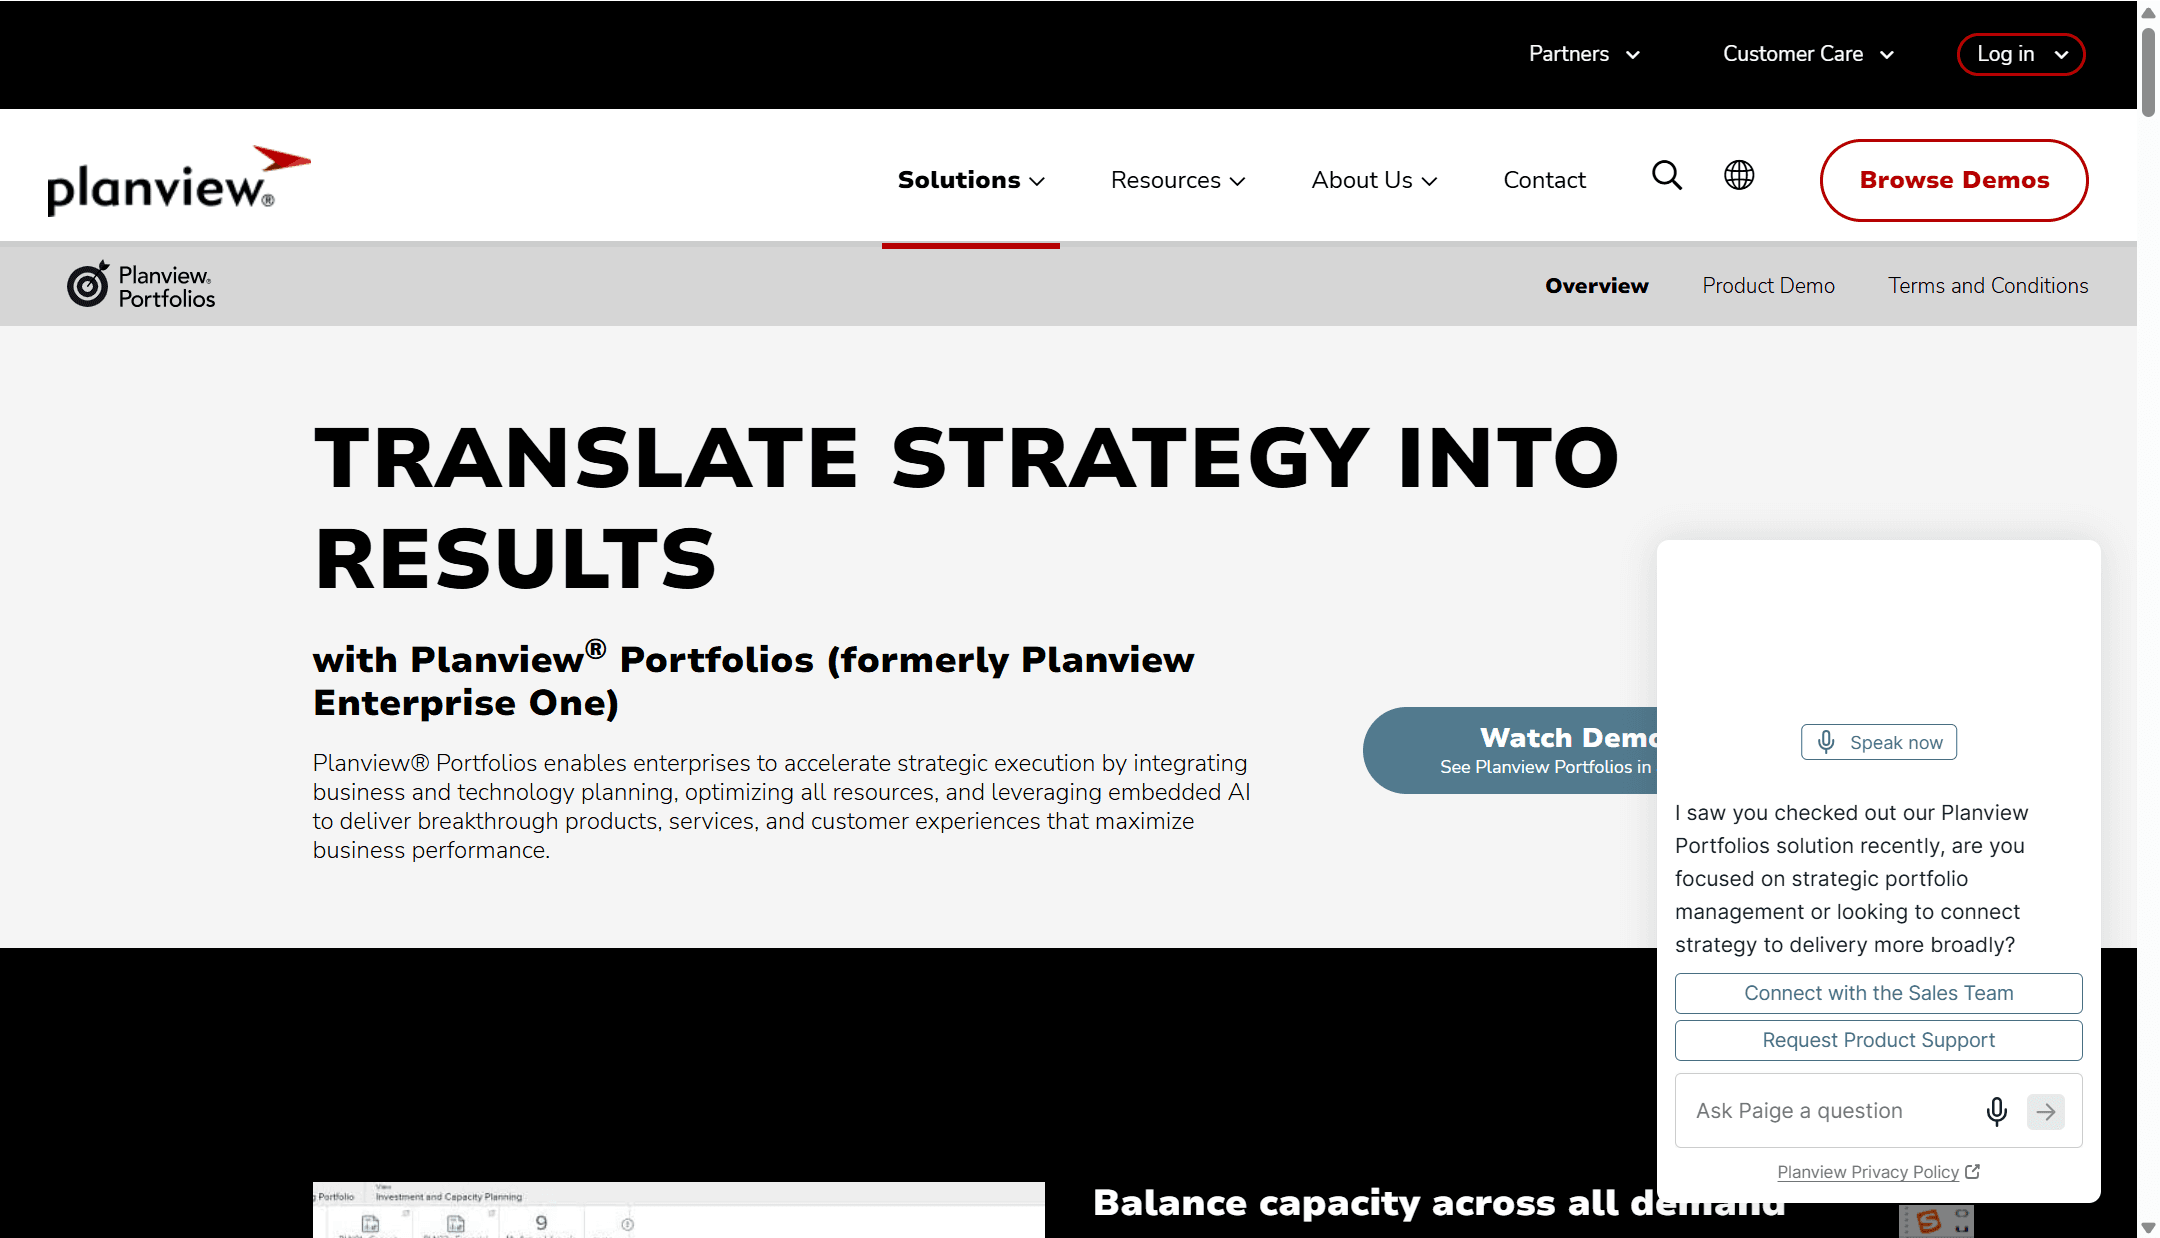Click the Planview logo
Image resolution: width=2160 pixels, height=1238 pixels.
pyautogui.click(x=179, y=180)
